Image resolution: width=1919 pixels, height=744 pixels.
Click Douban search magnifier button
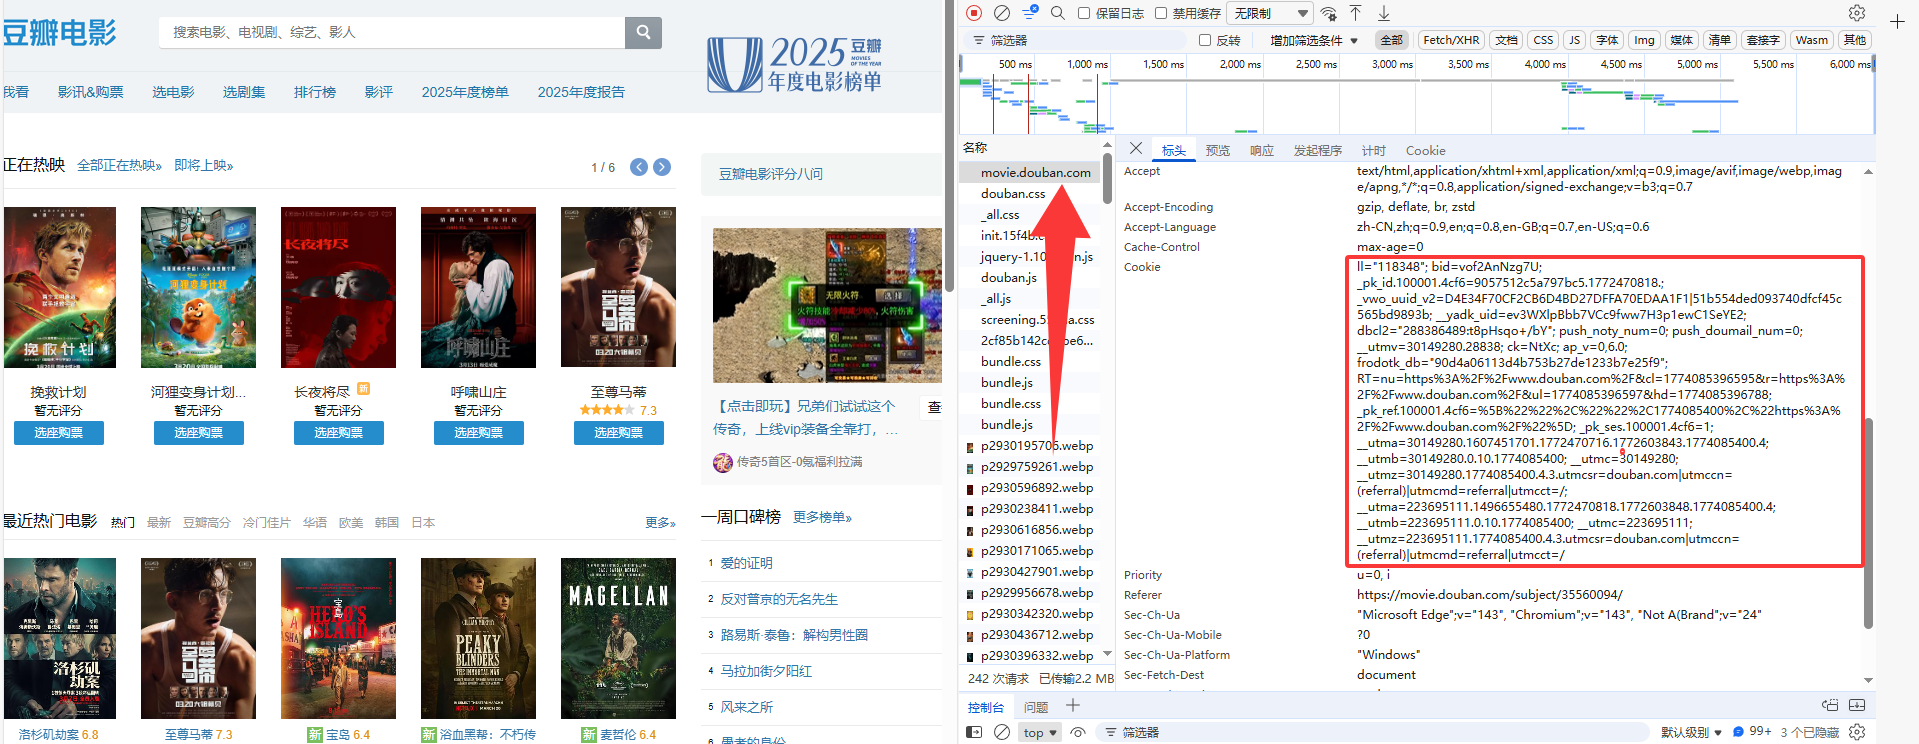[643, 32]
